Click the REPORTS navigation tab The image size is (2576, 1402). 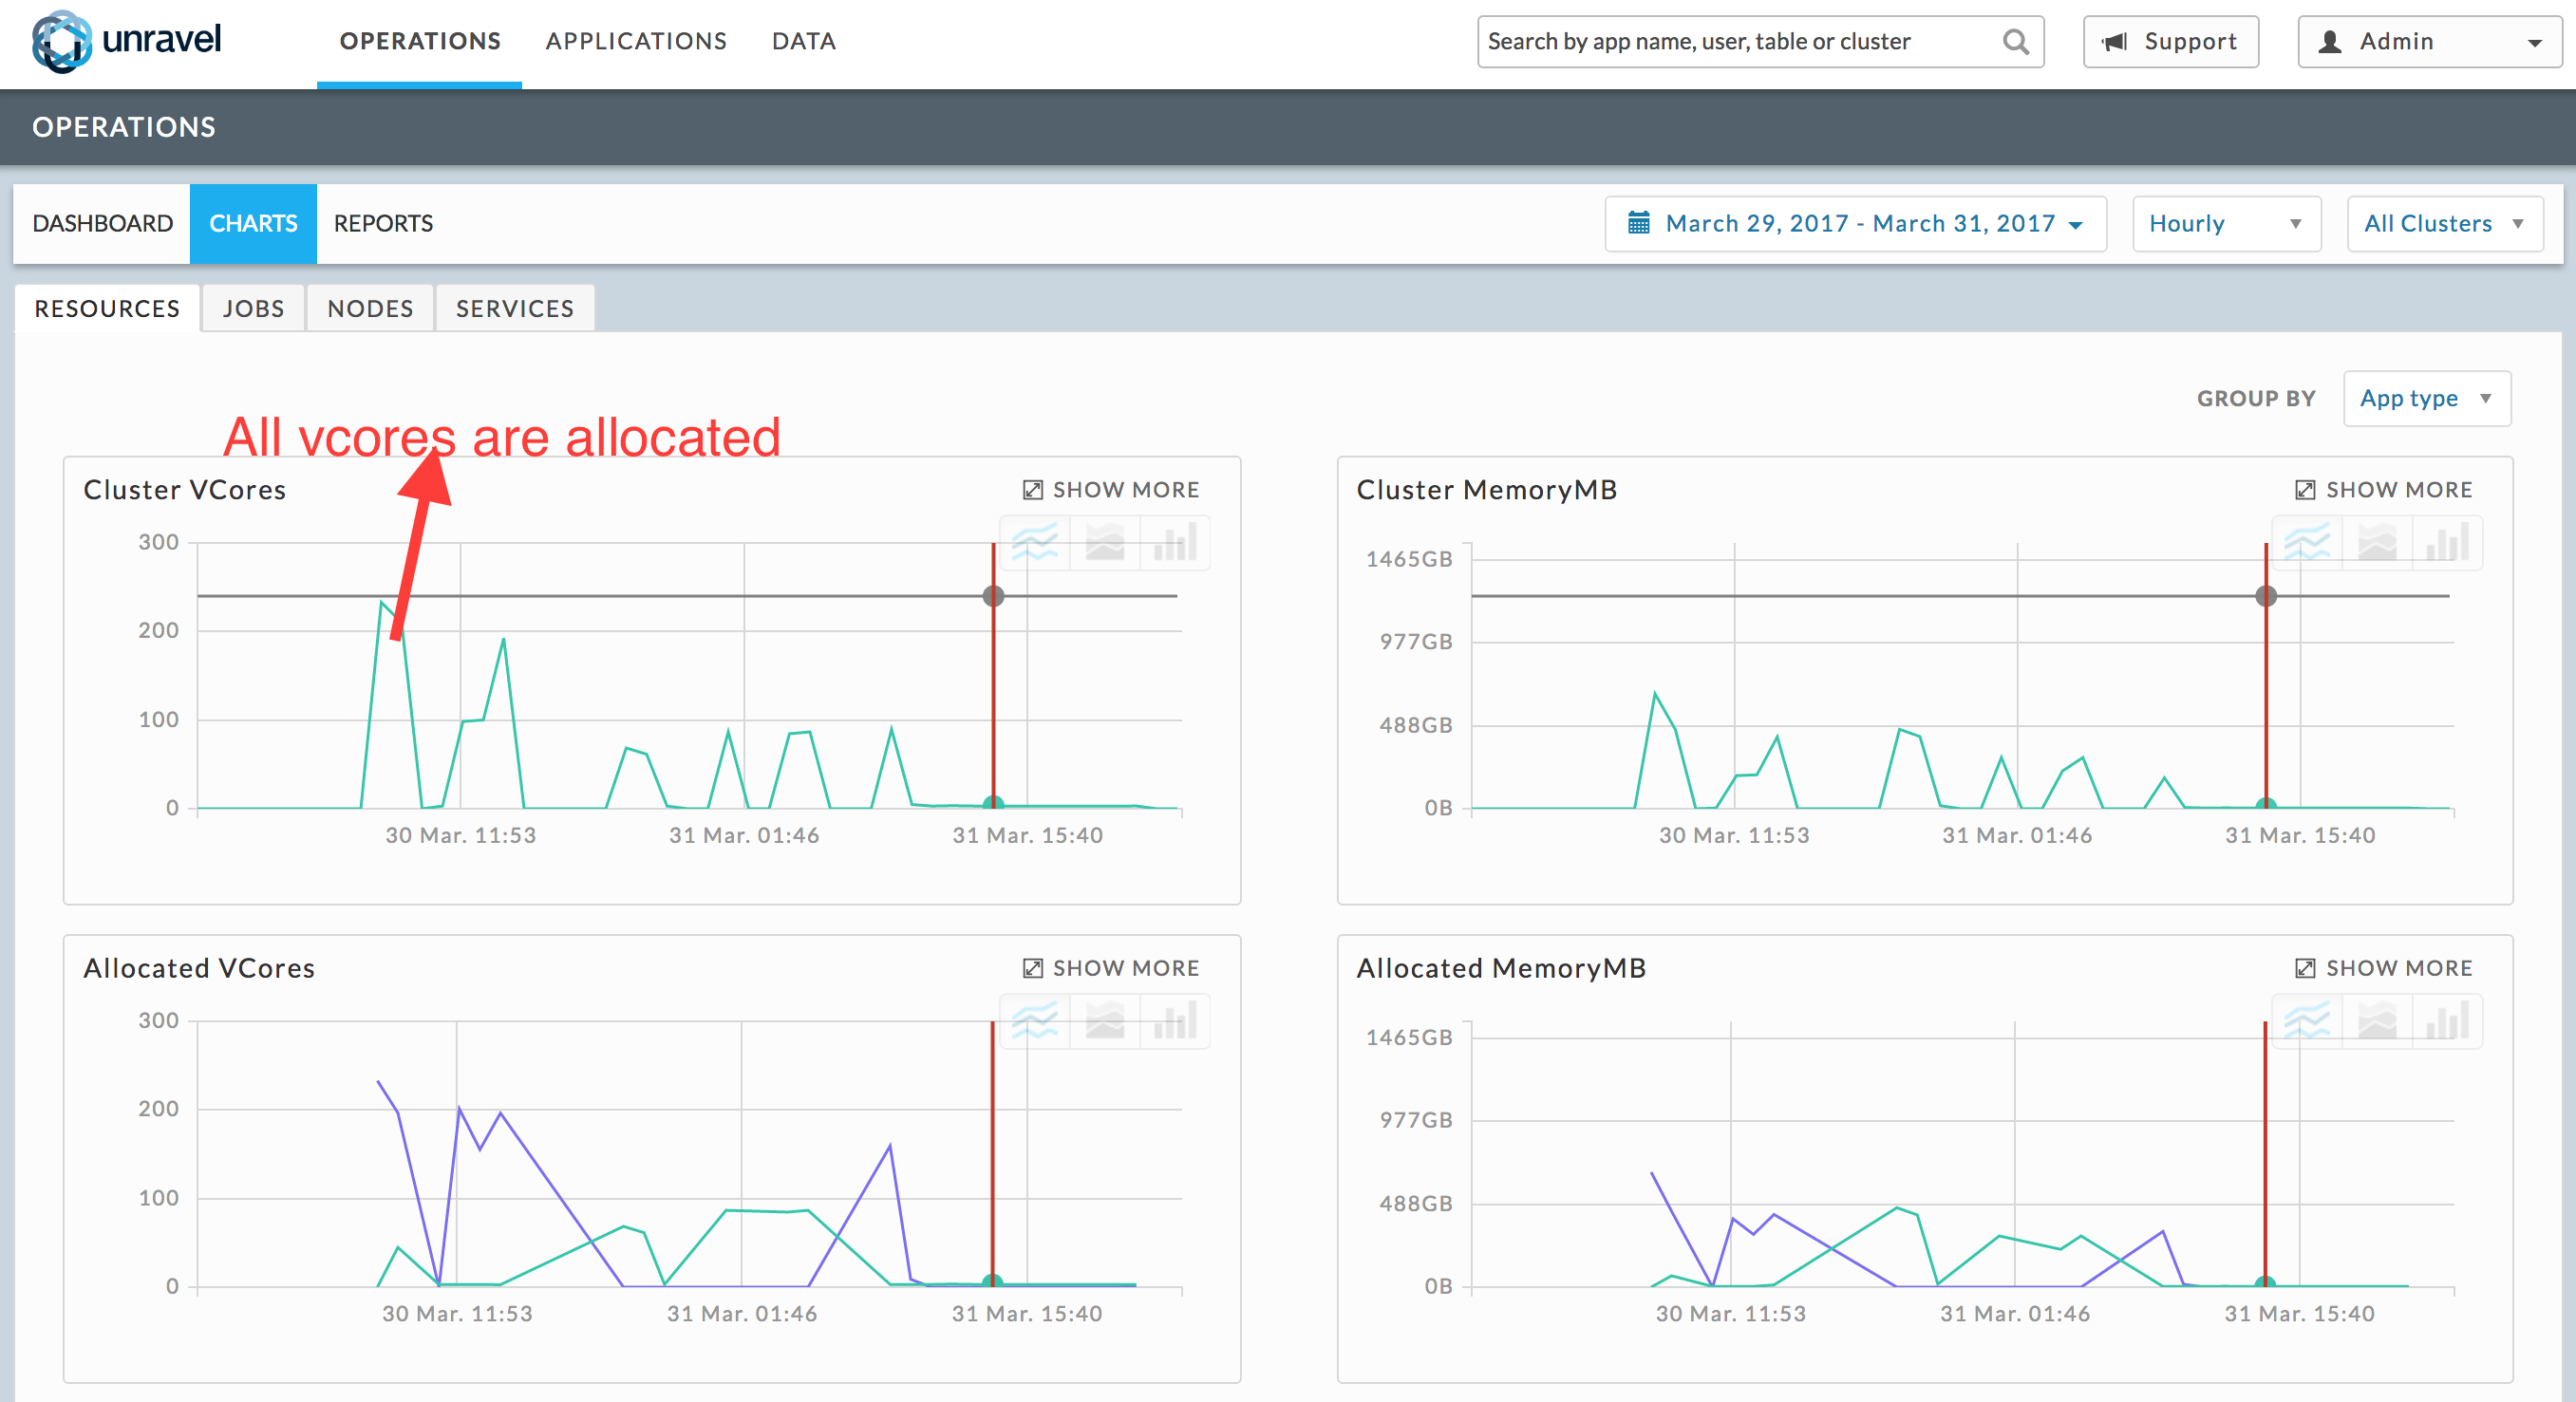(x=382, y=223)
